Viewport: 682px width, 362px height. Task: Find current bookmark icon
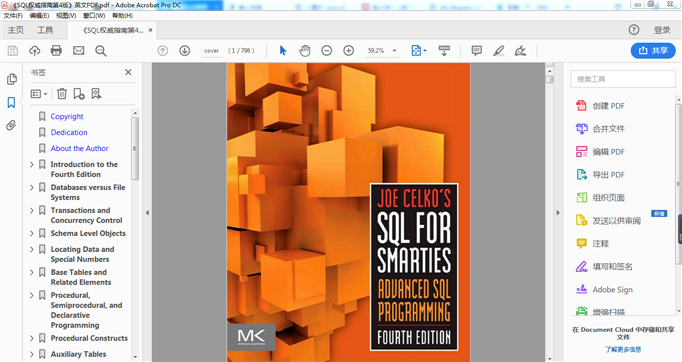[x=96, y=94]
